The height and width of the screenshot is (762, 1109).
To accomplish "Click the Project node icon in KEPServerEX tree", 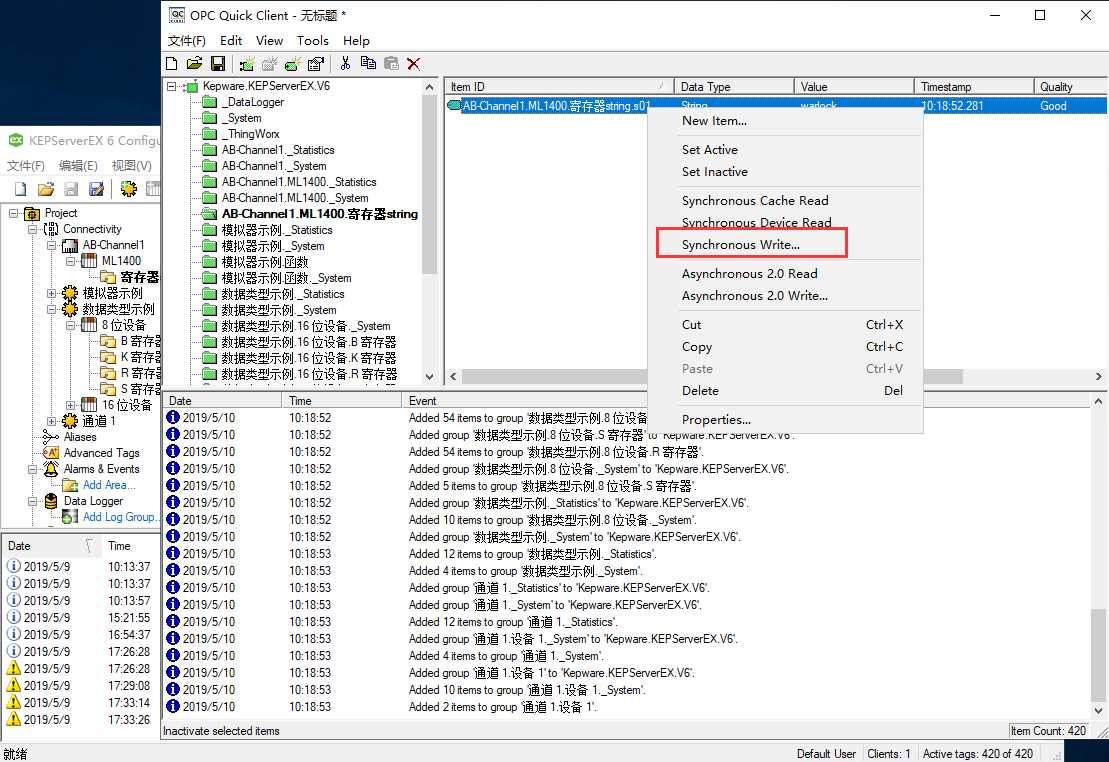I will 32,214.
